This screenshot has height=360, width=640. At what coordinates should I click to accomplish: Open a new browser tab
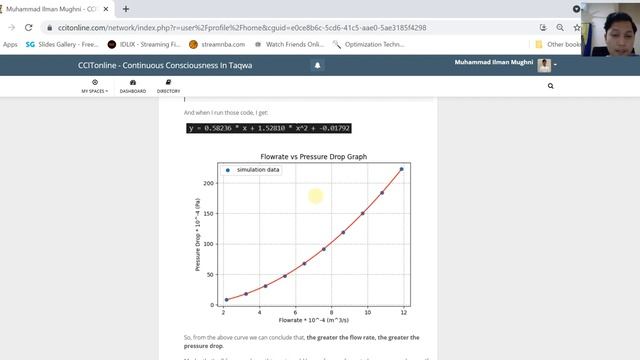click(126, 9)
